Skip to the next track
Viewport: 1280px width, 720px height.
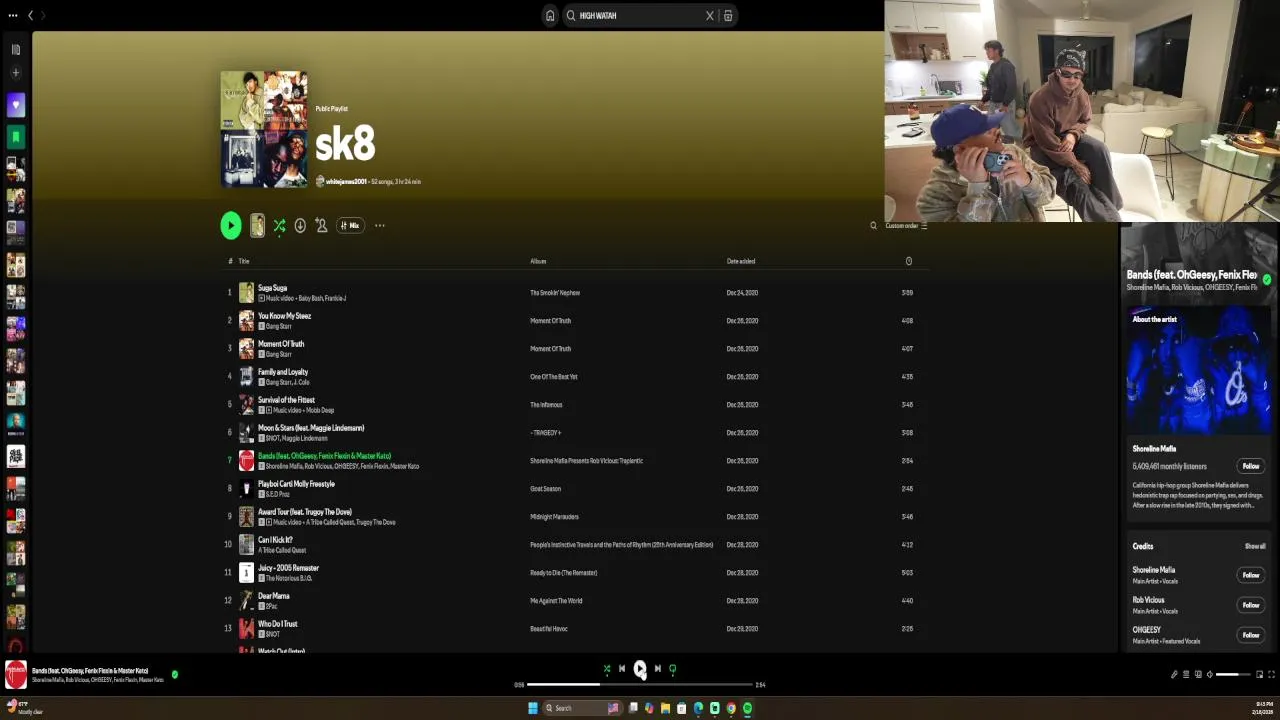(x=657, y=669)
